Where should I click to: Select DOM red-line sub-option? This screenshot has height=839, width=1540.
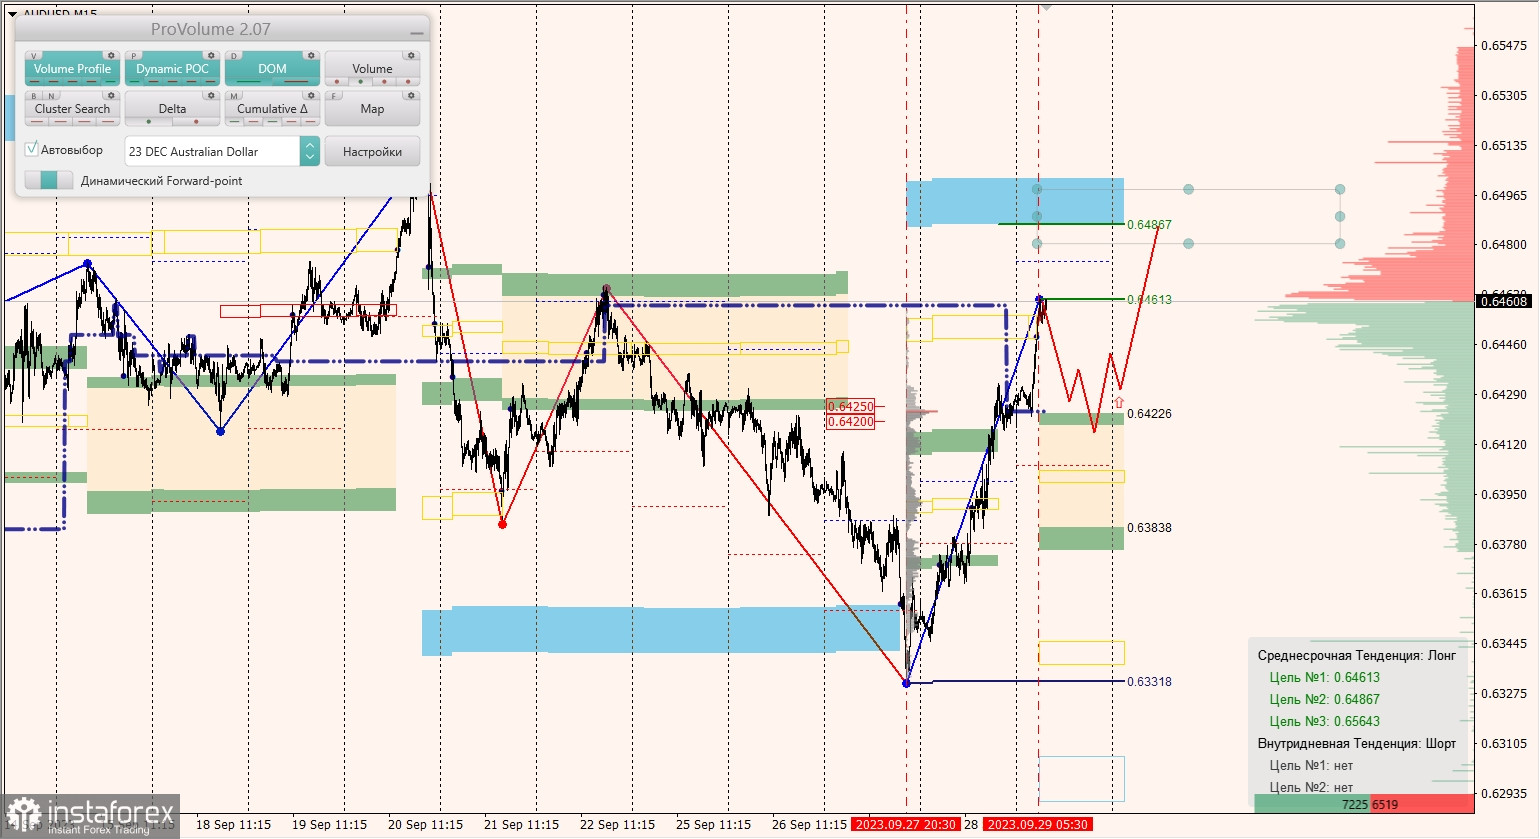296,82
